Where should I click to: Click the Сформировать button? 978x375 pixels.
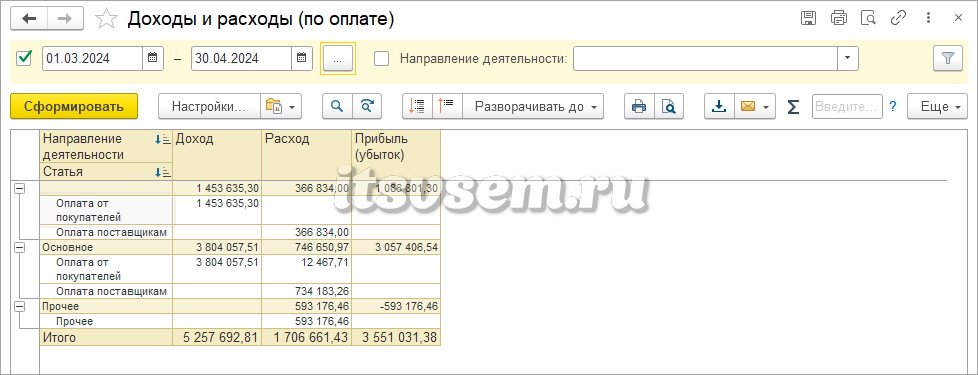pos(74,107)
